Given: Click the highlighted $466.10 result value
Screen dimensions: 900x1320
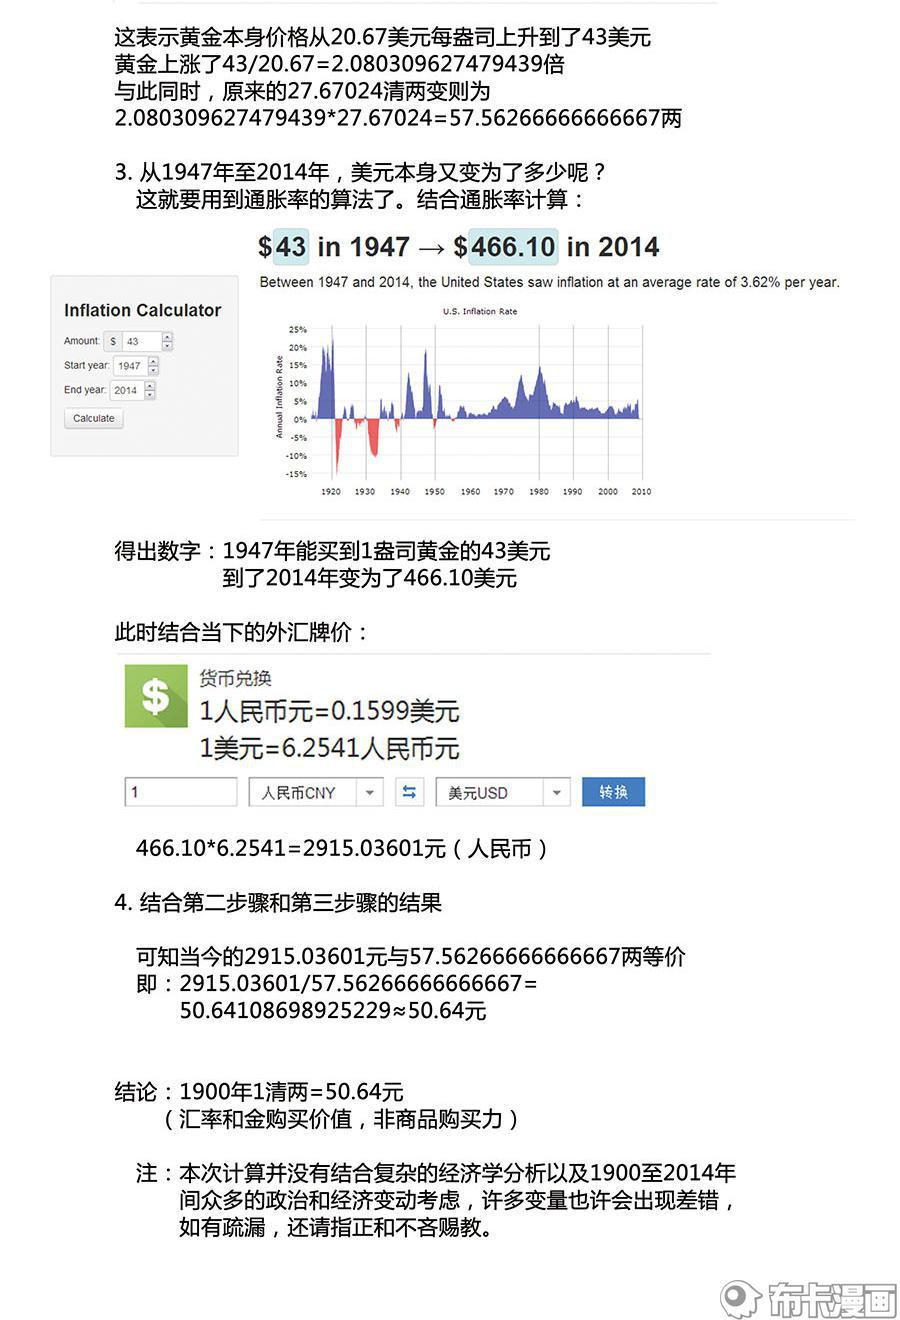Looking at the screenshot, I should pyautogui.click(x=512, y=246).
